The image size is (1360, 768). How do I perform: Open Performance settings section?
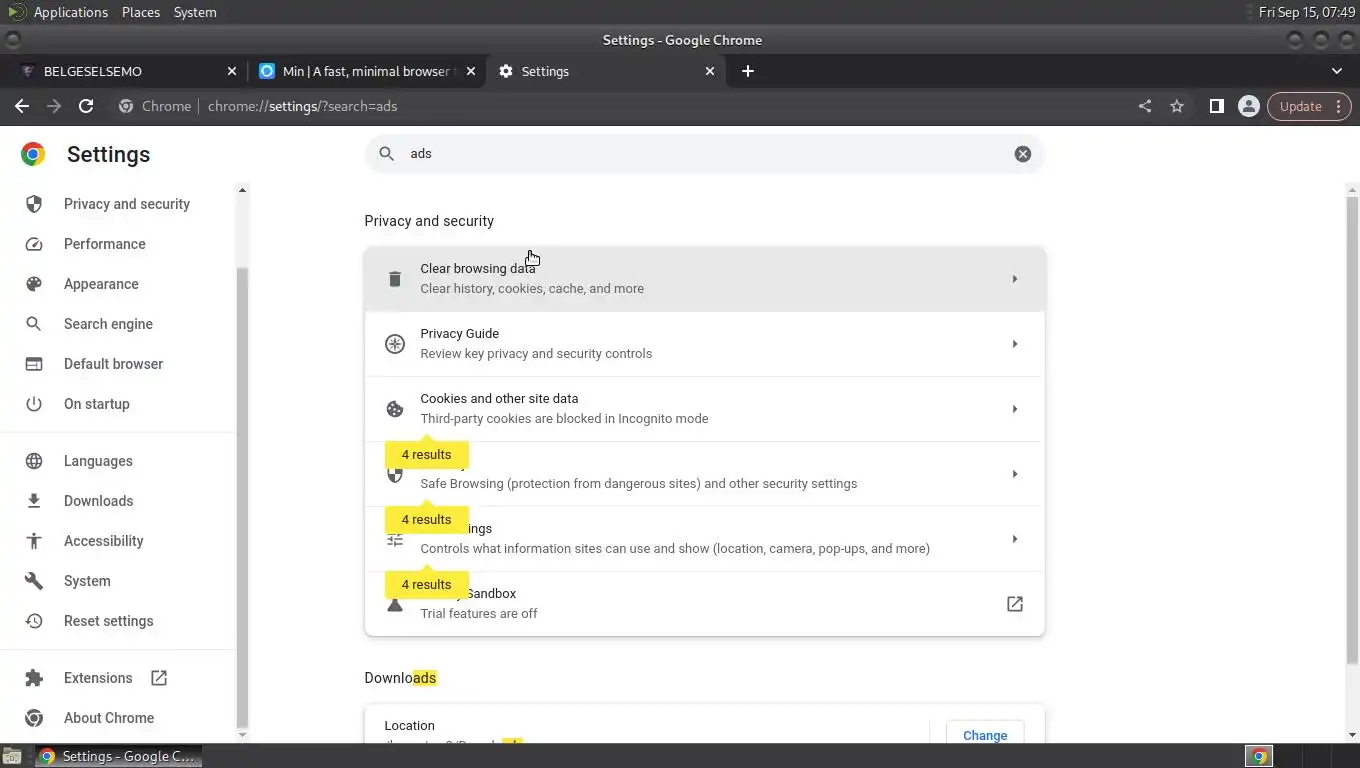[x=104, y=244]
